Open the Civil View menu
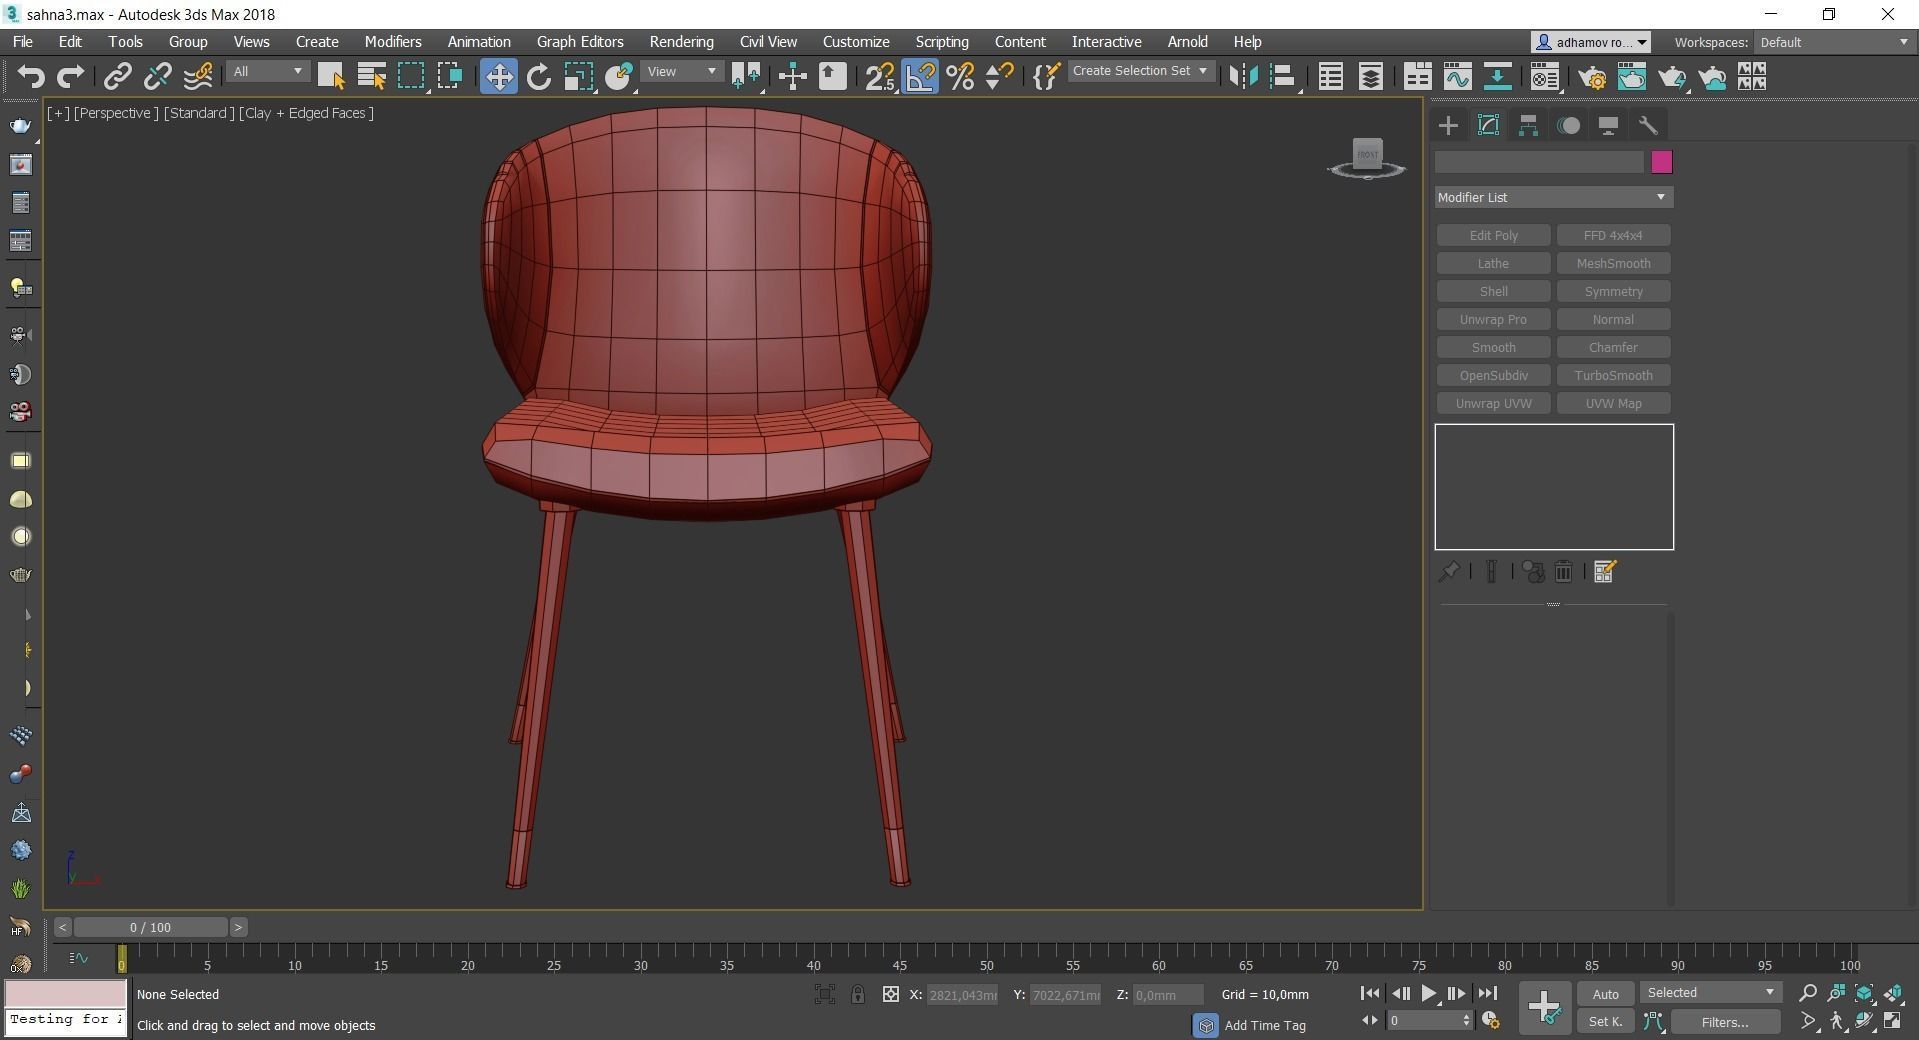1919x1040 pixels. click(x=768, y=42)
